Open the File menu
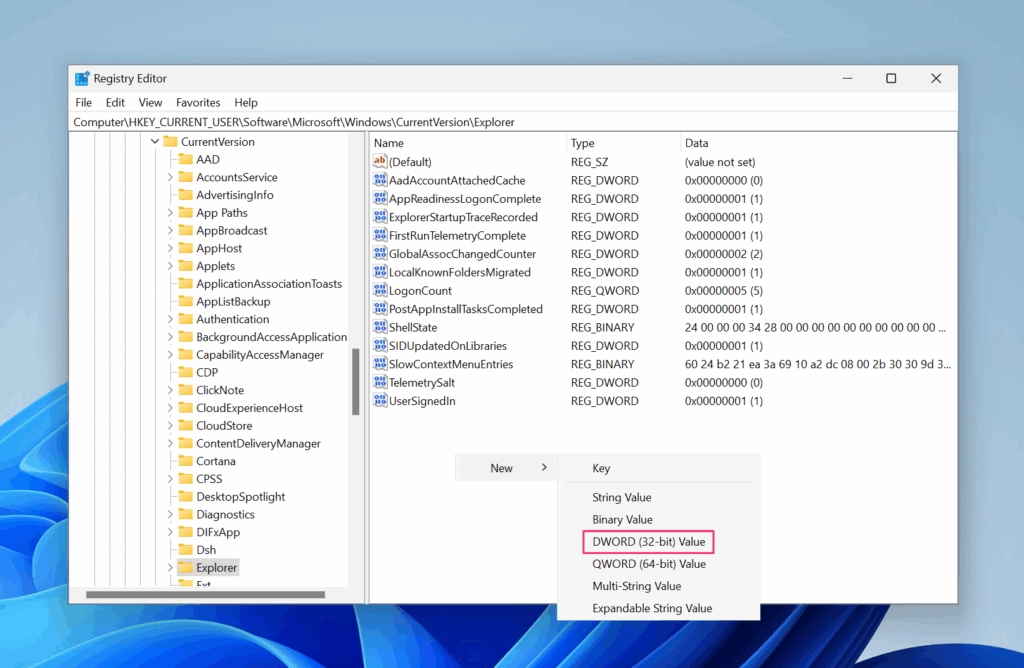Viewport: 1024px width, 668px height. click(x=84, y=103)
